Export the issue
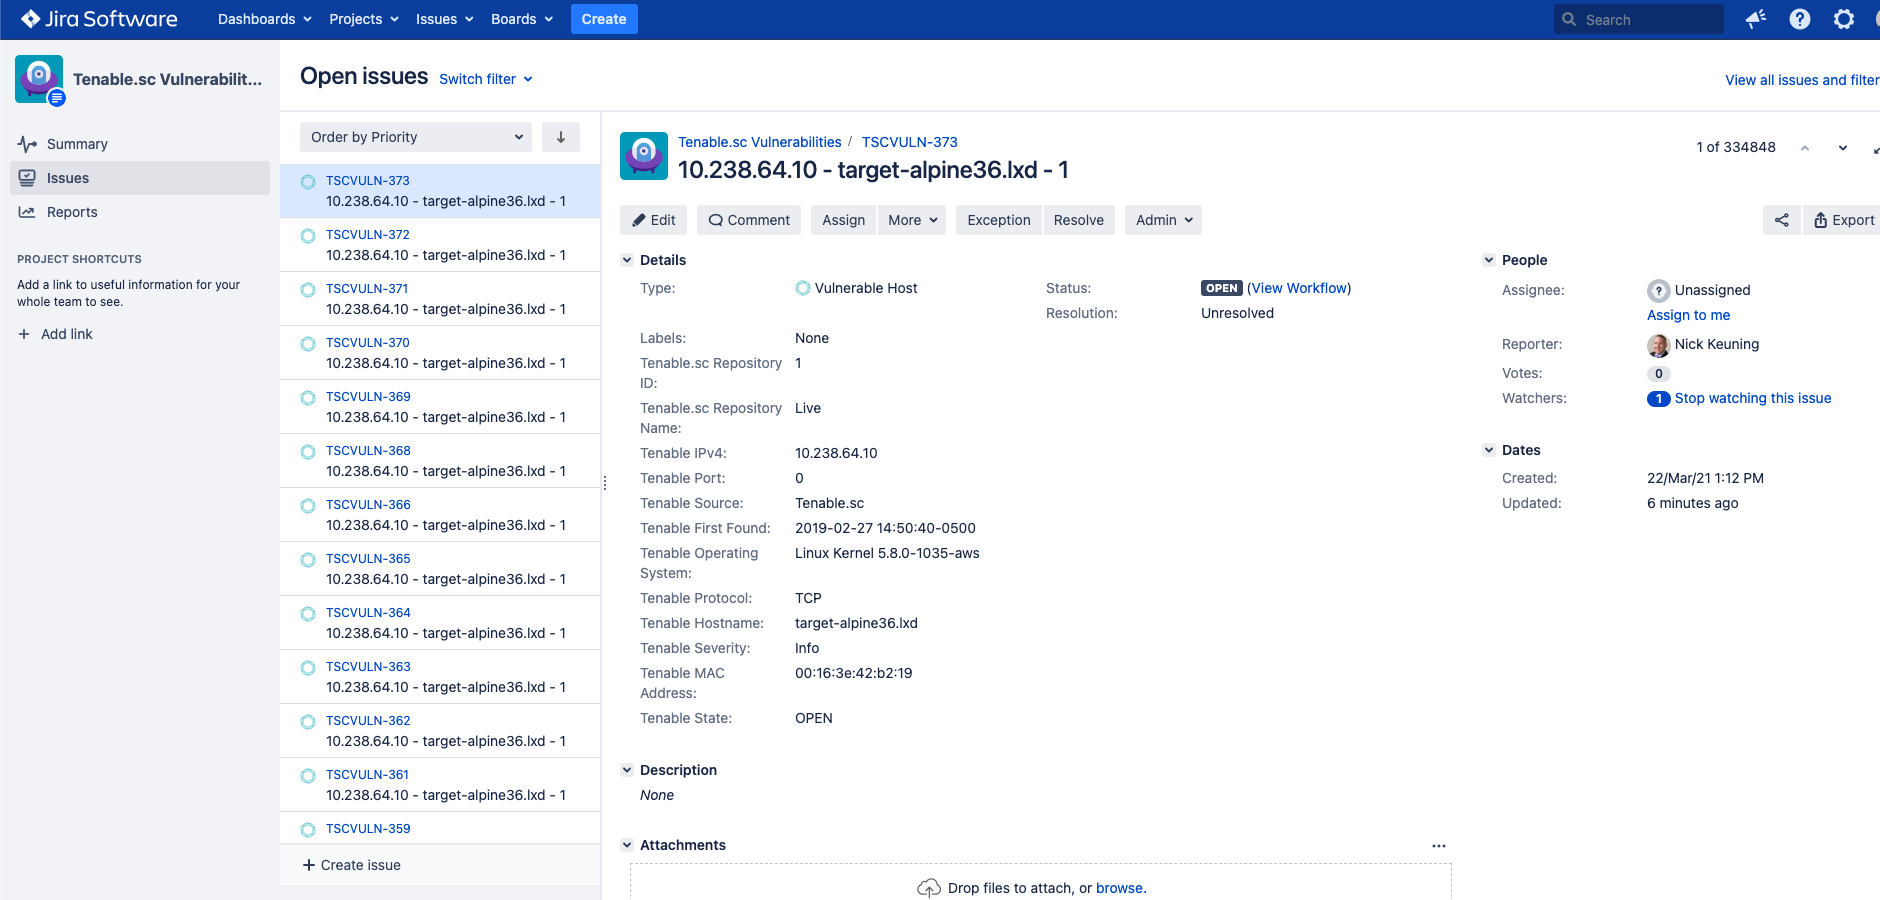1880x900 pixels. [x=1844, y=220]
